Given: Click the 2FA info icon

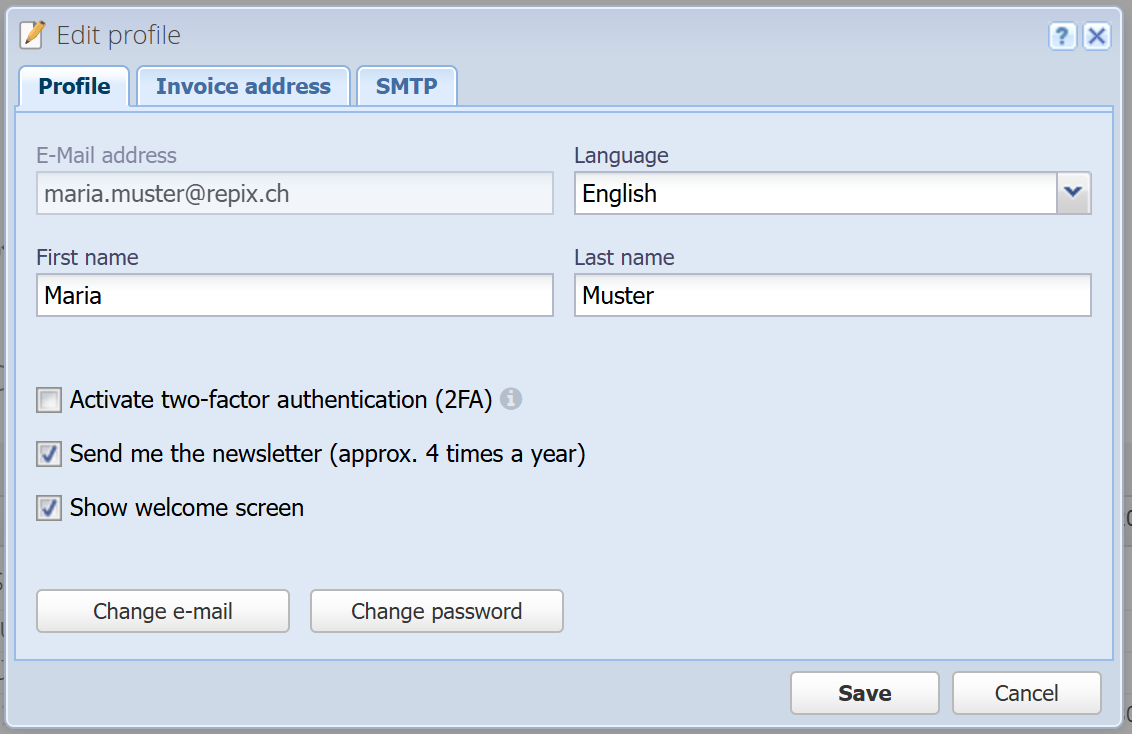Looking at the screenshot, I should [x=510, y=398].
